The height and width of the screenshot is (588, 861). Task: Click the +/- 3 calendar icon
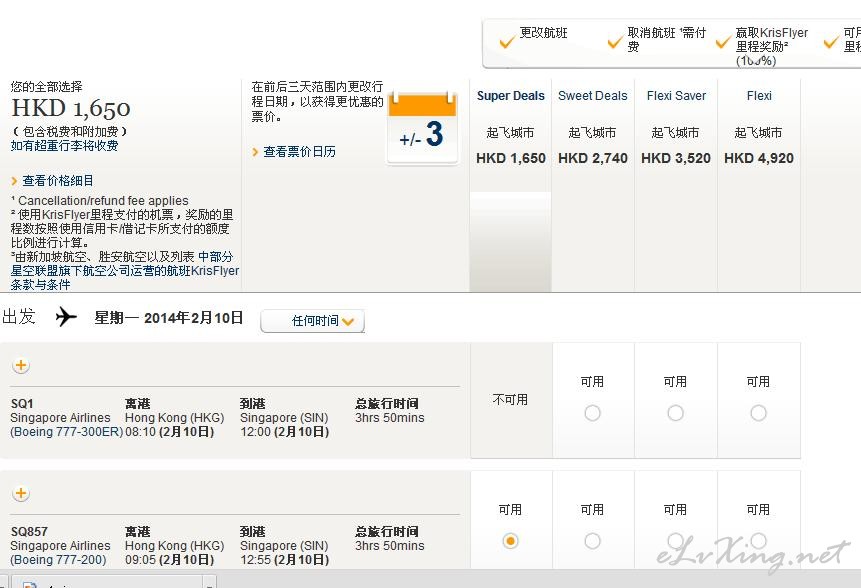pyautogui.click(x=422, y=128)
